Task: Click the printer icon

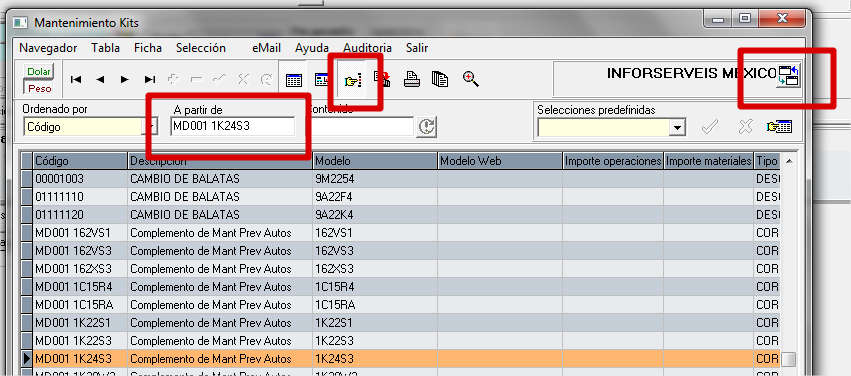Action: point(412,80)
